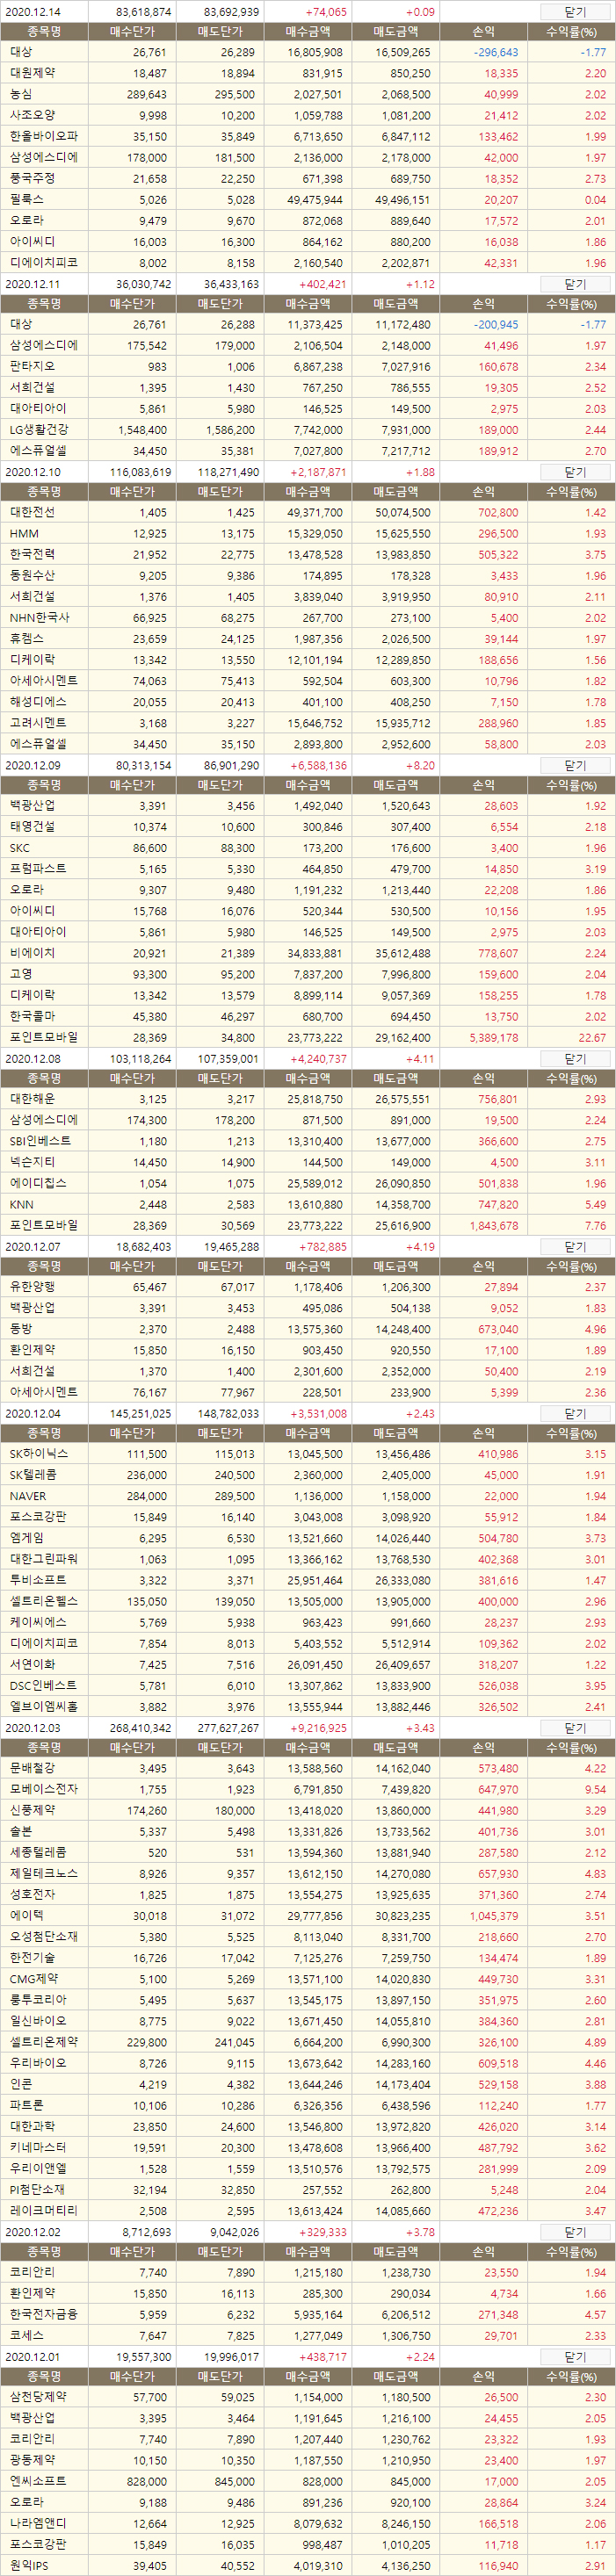
Task: Select the 한국전력 row name
Action: (x=33, y=554)
